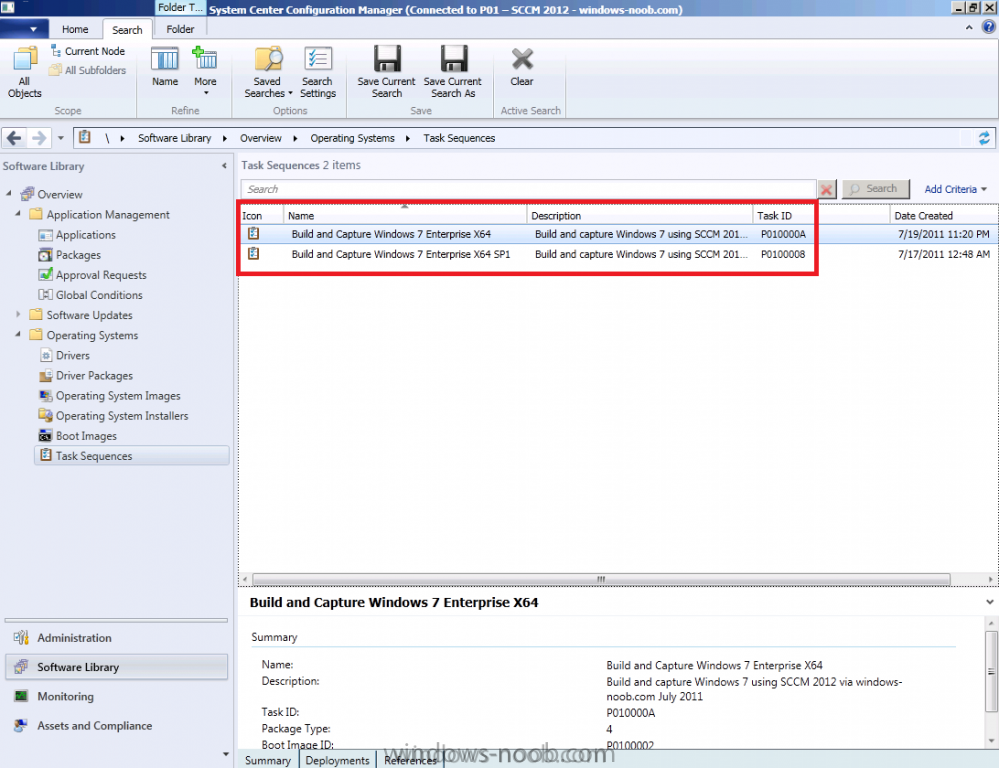The height and width of the screenshot is (768, 999).
Task: Open the navigation history dropdown arrow
Action: tap(61, 138)
